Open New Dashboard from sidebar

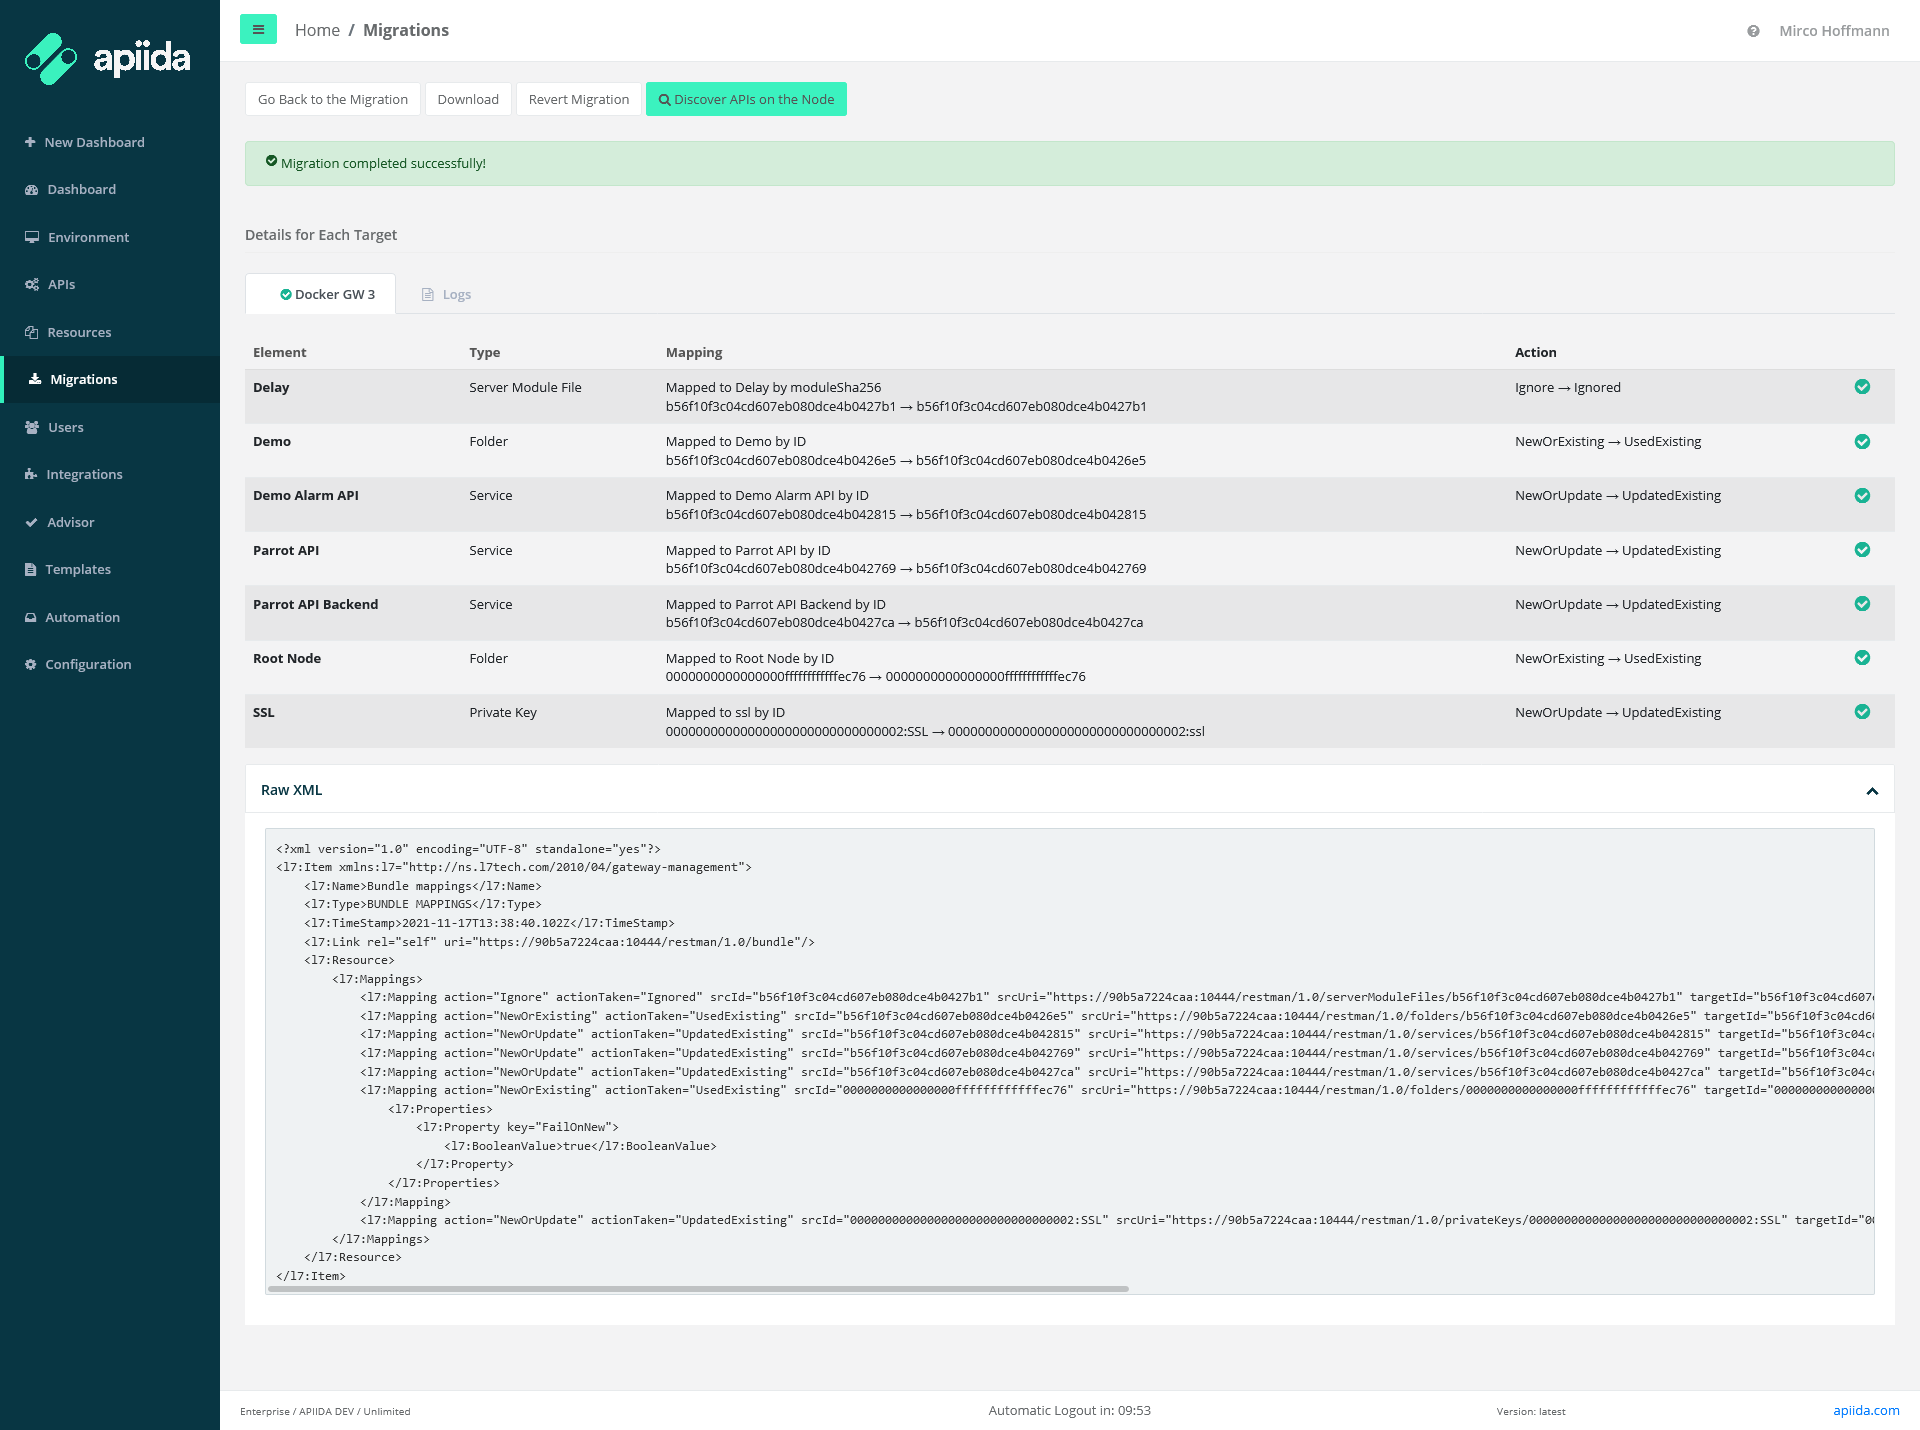[x=94, y=142]
